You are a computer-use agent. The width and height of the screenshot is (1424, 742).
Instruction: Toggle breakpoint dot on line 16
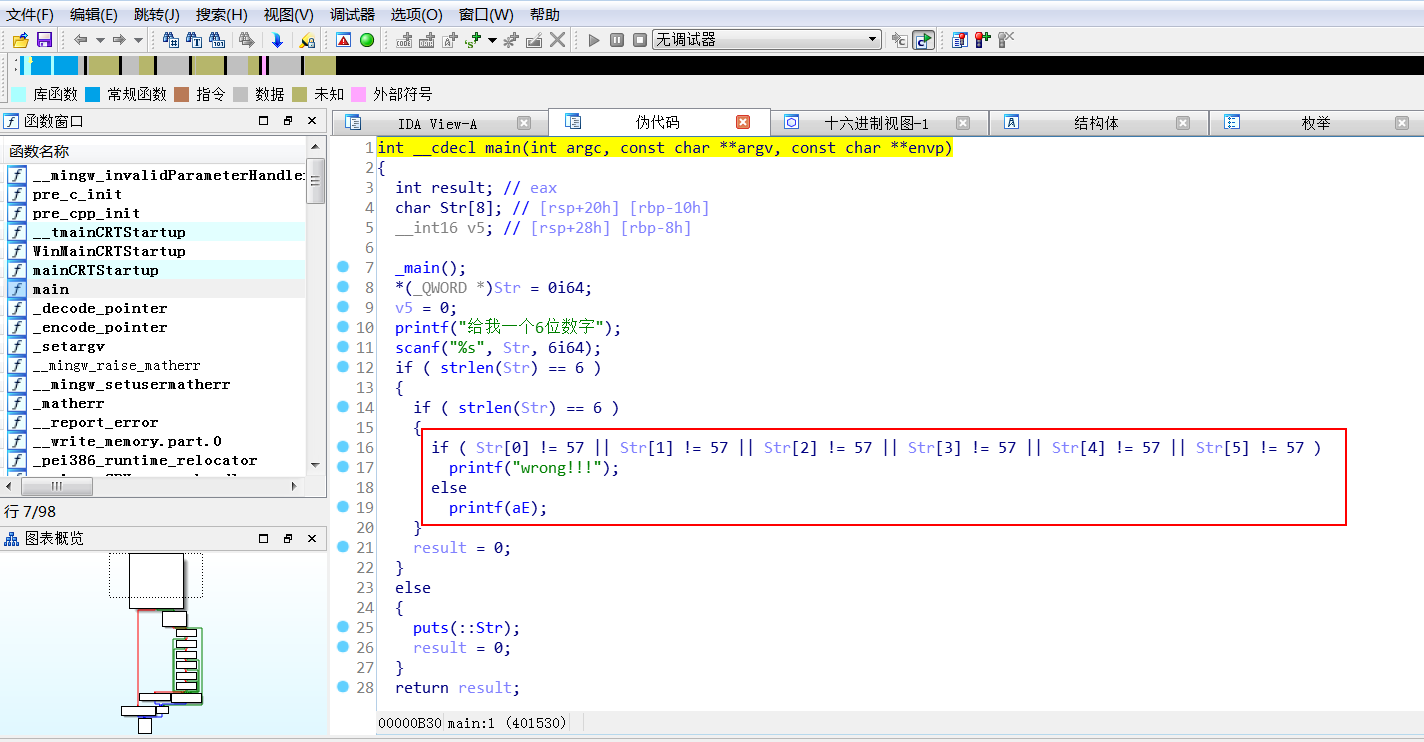click(x=343, y=447)
